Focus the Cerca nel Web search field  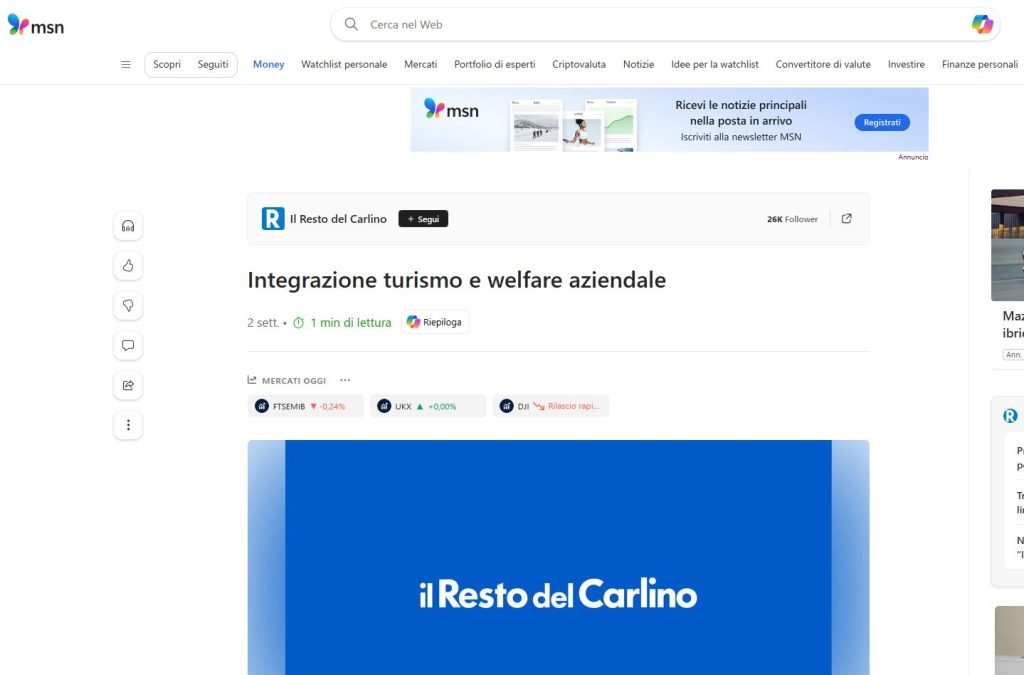tap(665, 24)
